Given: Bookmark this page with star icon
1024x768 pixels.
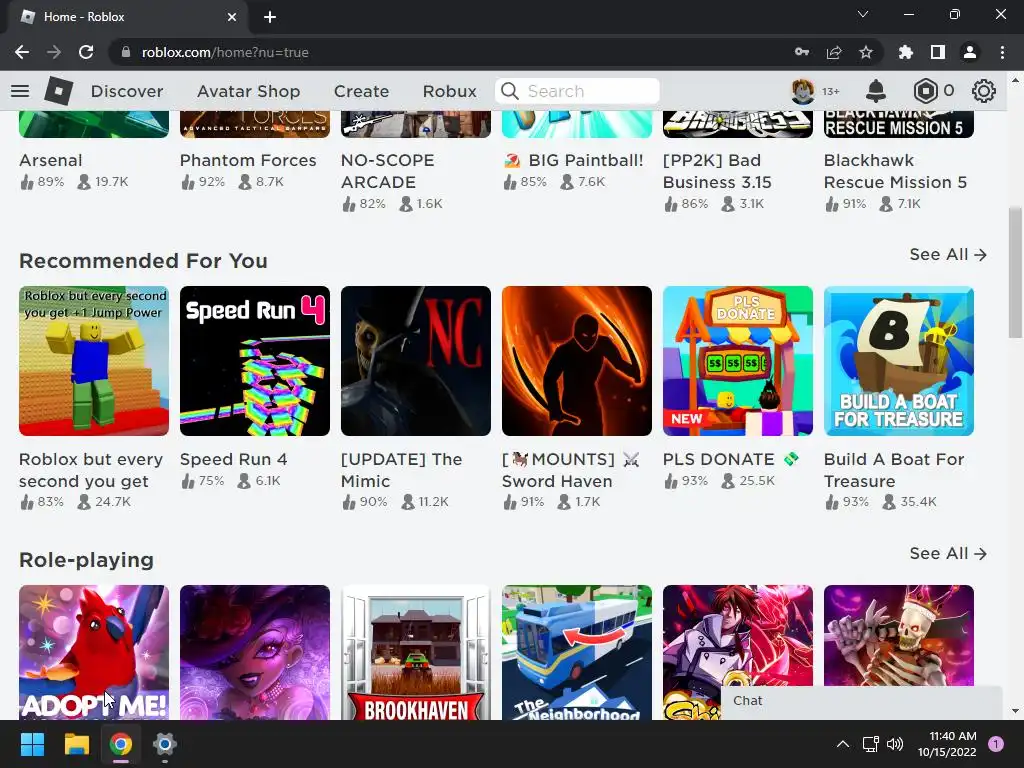Looking at the screenshot, I should click(x=866, y=52).
